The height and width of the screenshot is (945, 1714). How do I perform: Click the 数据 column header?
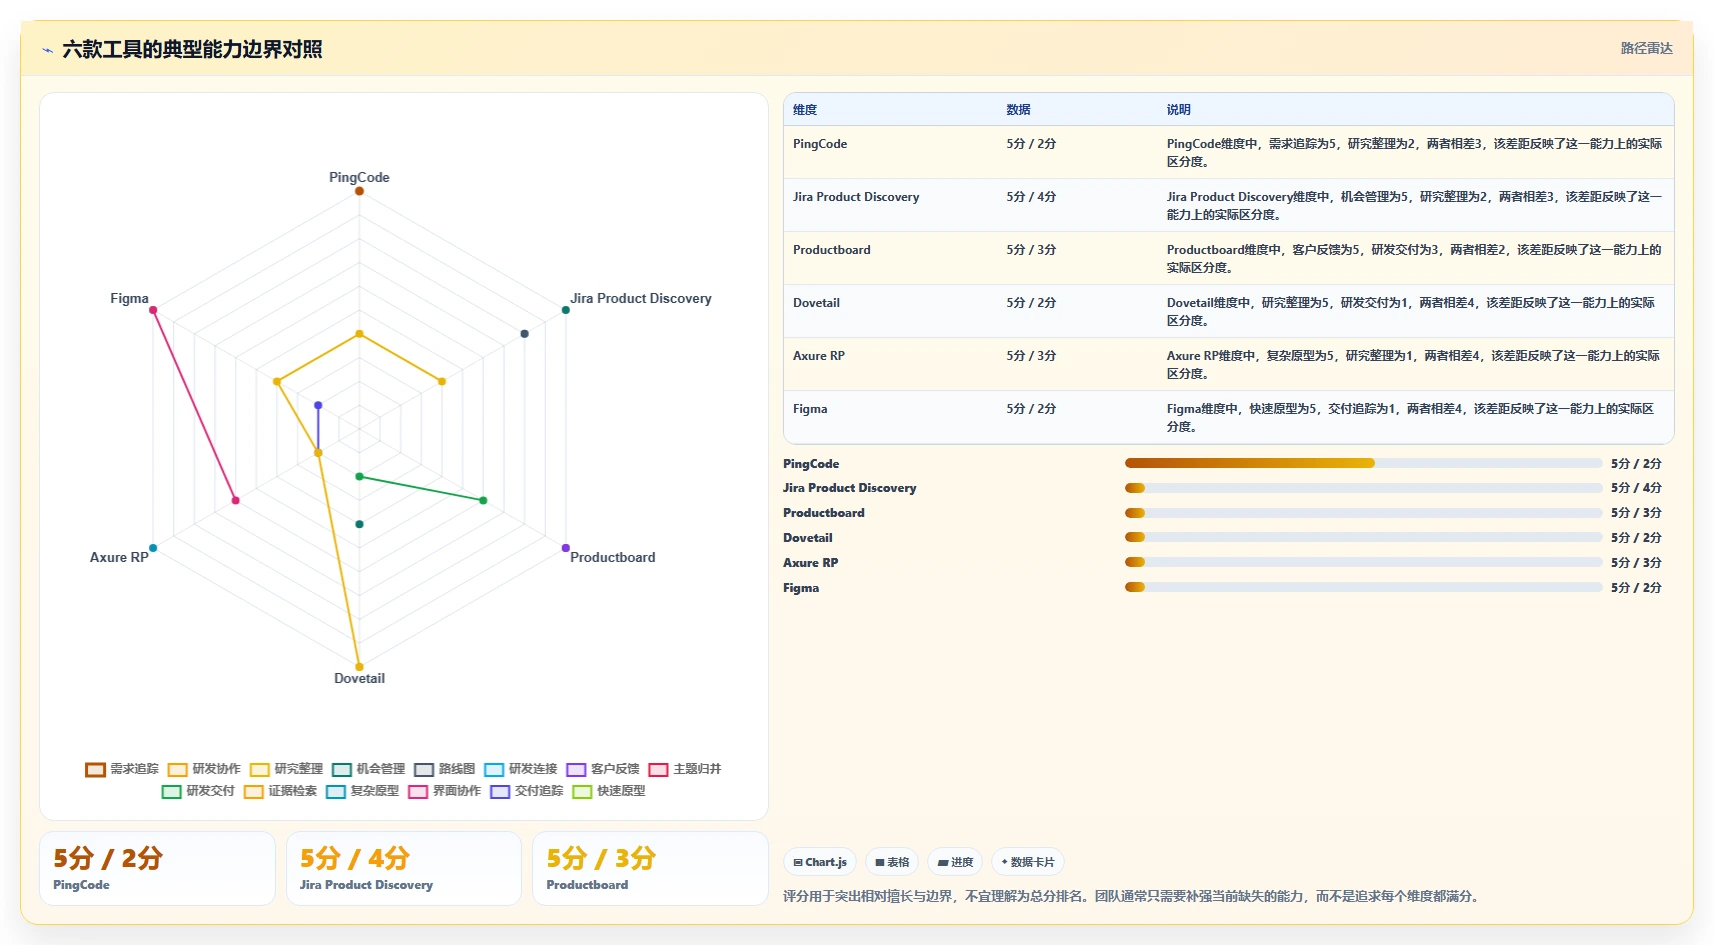tap(1018, 110)
